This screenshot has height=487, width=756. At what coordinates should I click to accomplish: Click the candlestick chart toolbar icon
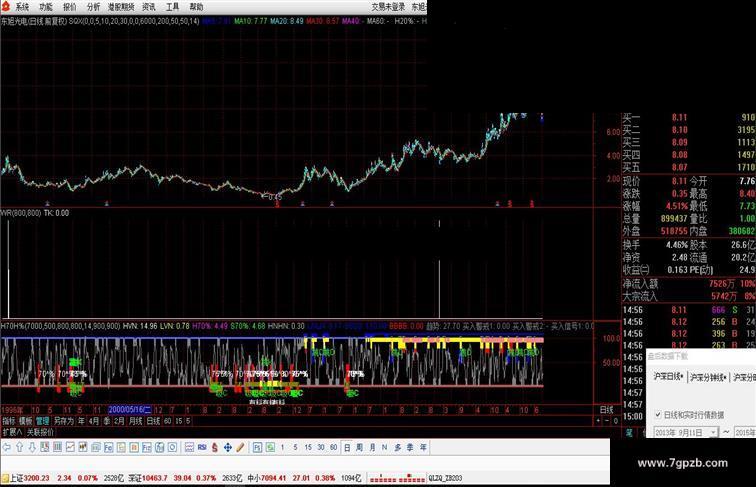coord(83,447)
